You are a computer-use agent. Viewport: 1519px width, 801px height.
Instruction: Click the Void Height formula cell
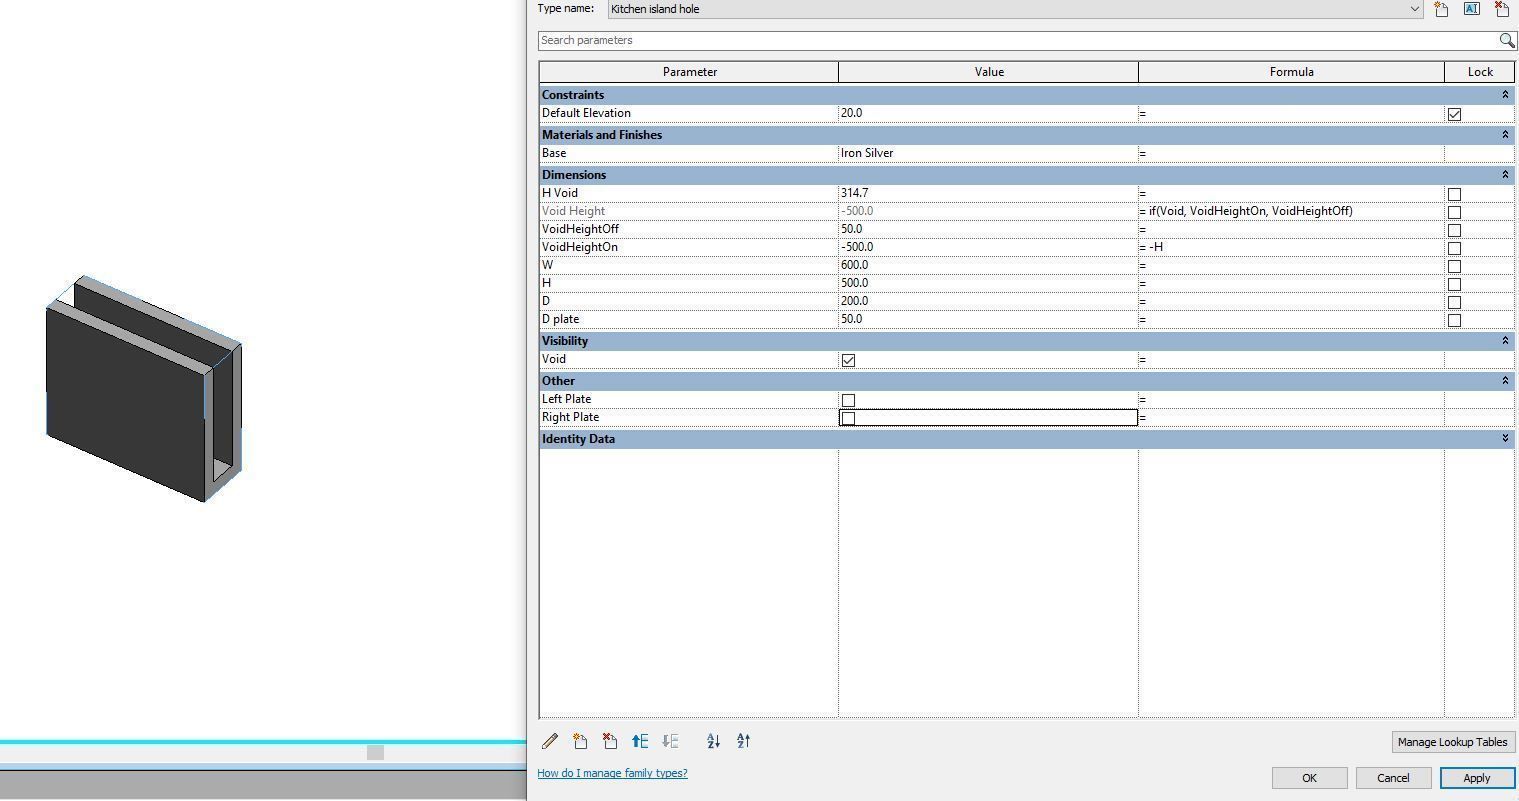tap(1291, 211)
